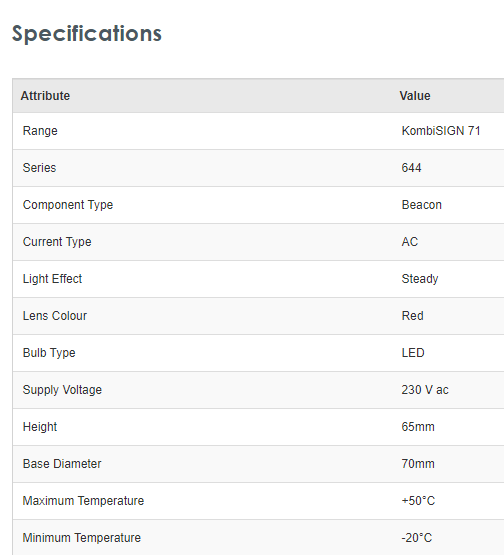Select the Series row label

39,168
